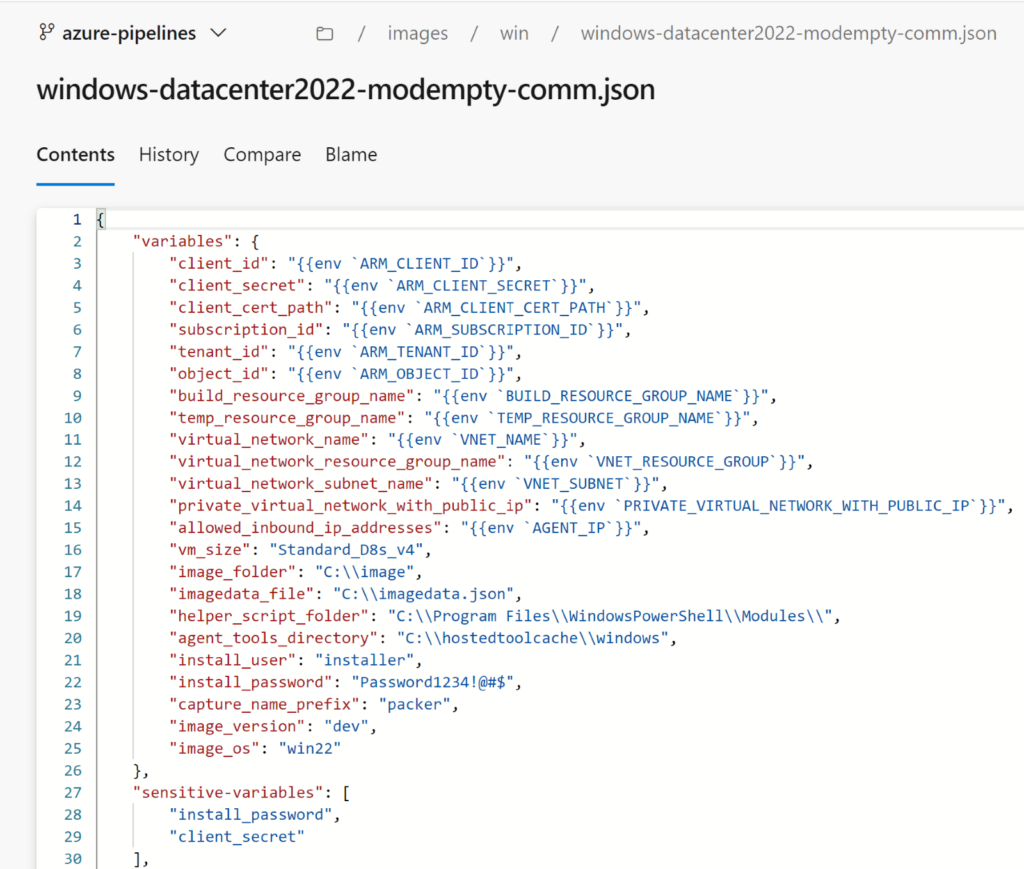Click line number 3 in the gutter
This screenshot has height=869, width=1024.
(x=76, y=263)
